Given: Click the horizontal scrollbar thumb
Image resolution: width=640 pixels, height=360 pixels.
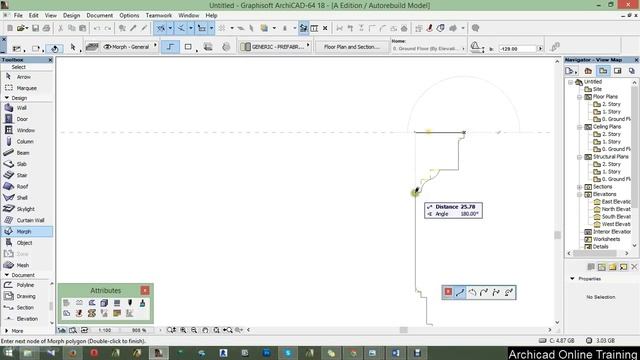Looking at the screenshot, I should 404,330.
